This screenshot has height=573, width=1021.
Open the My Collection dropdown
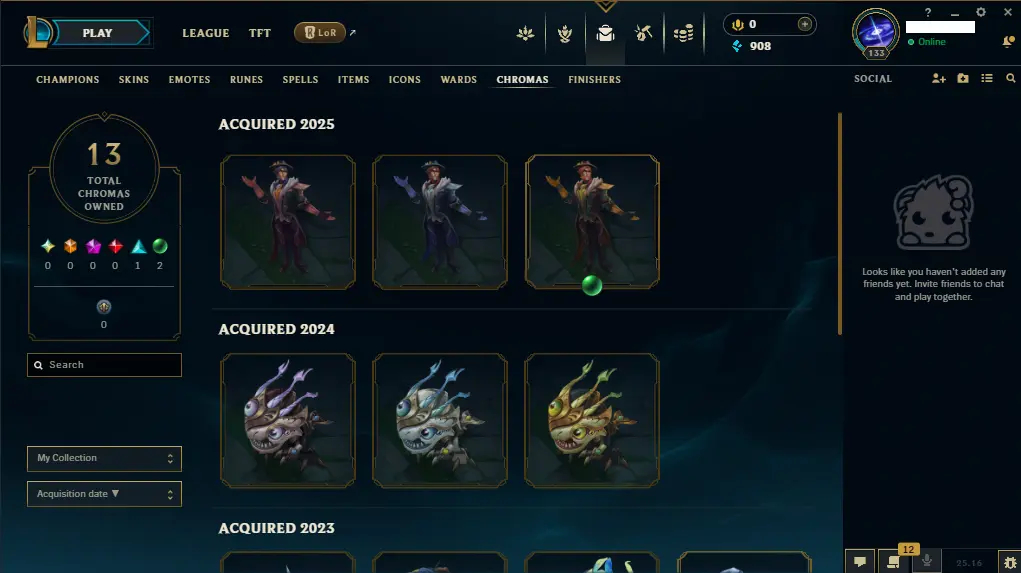[x=104, y=458]
